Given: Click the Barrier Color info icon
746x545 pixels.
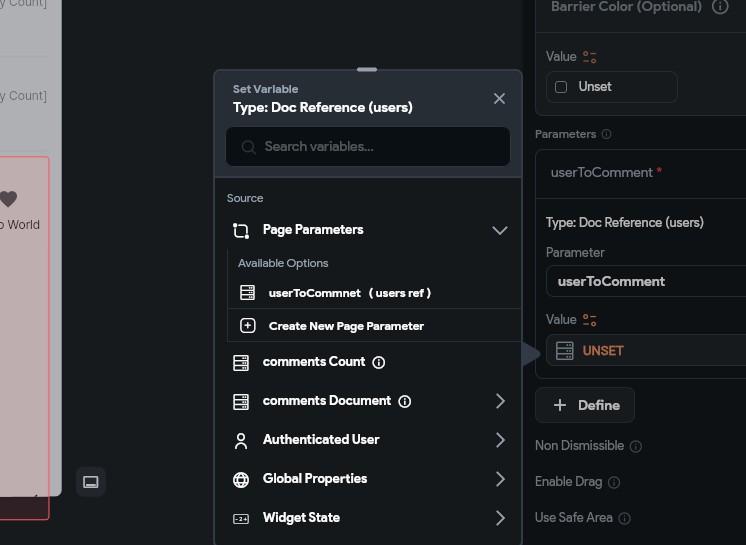Looking at the screenshot, I should point(720,7).
